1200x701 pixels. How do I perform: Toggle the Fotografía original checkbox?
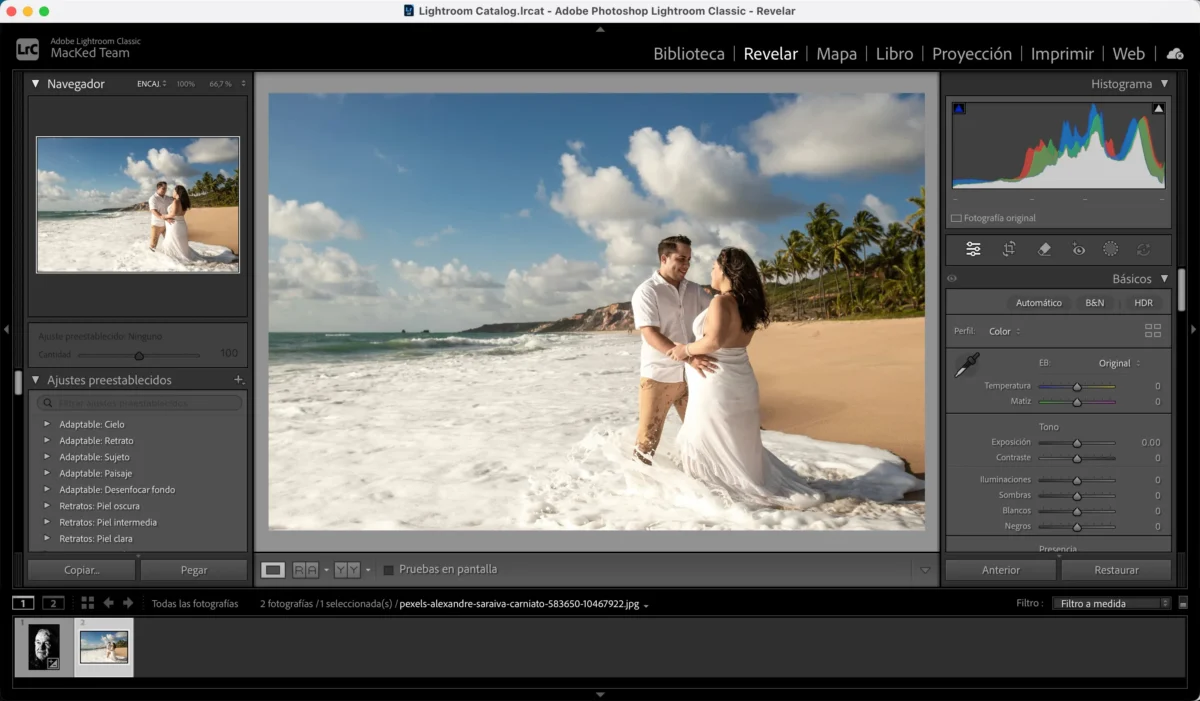pos(956,218)
